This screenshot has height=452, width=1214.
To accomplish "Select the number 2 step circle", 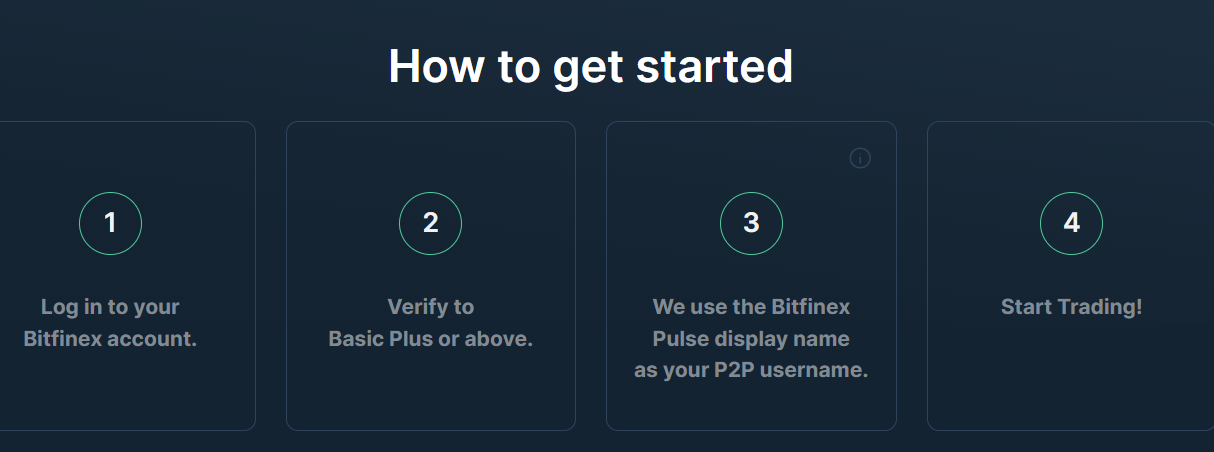I will 430,223.
